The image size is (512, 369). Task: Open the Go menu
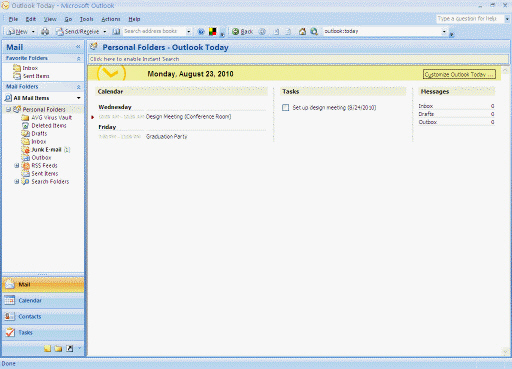(68, 19)
